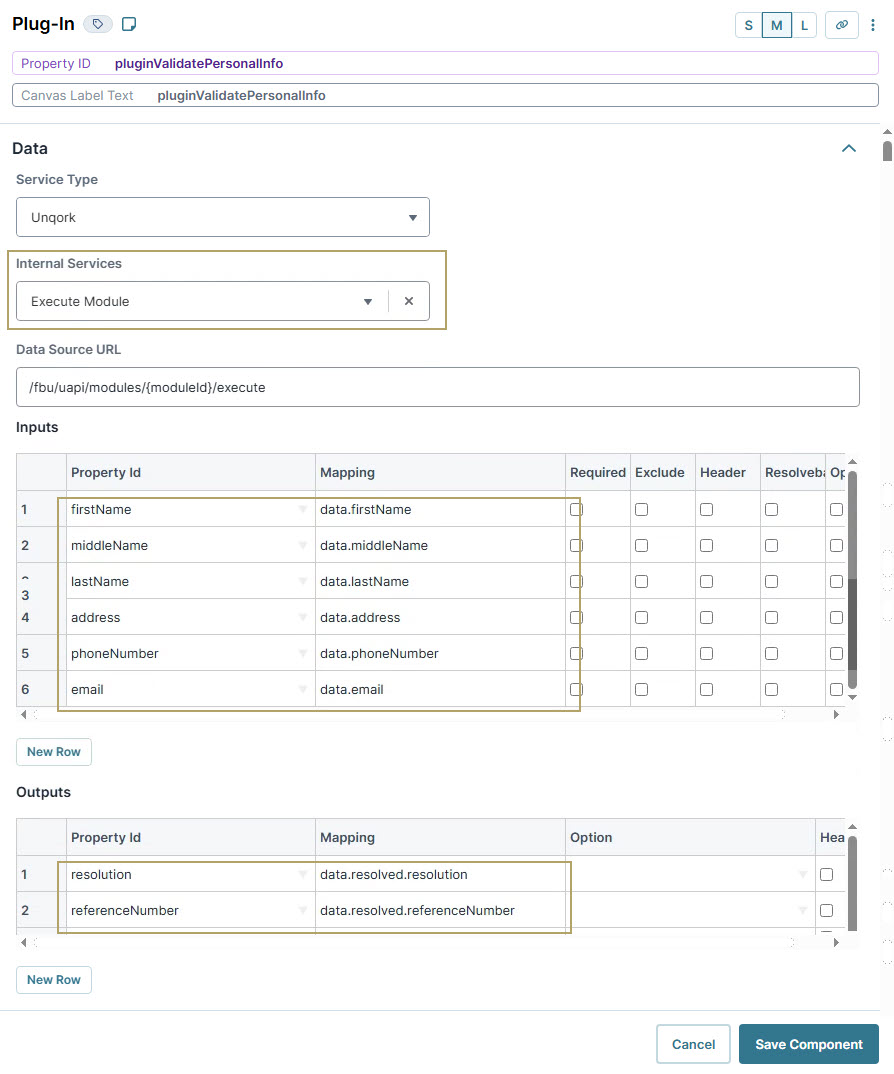Click the Cancel button
The height and width of the screenshot is (1074, 894).
pos(693,1043)
